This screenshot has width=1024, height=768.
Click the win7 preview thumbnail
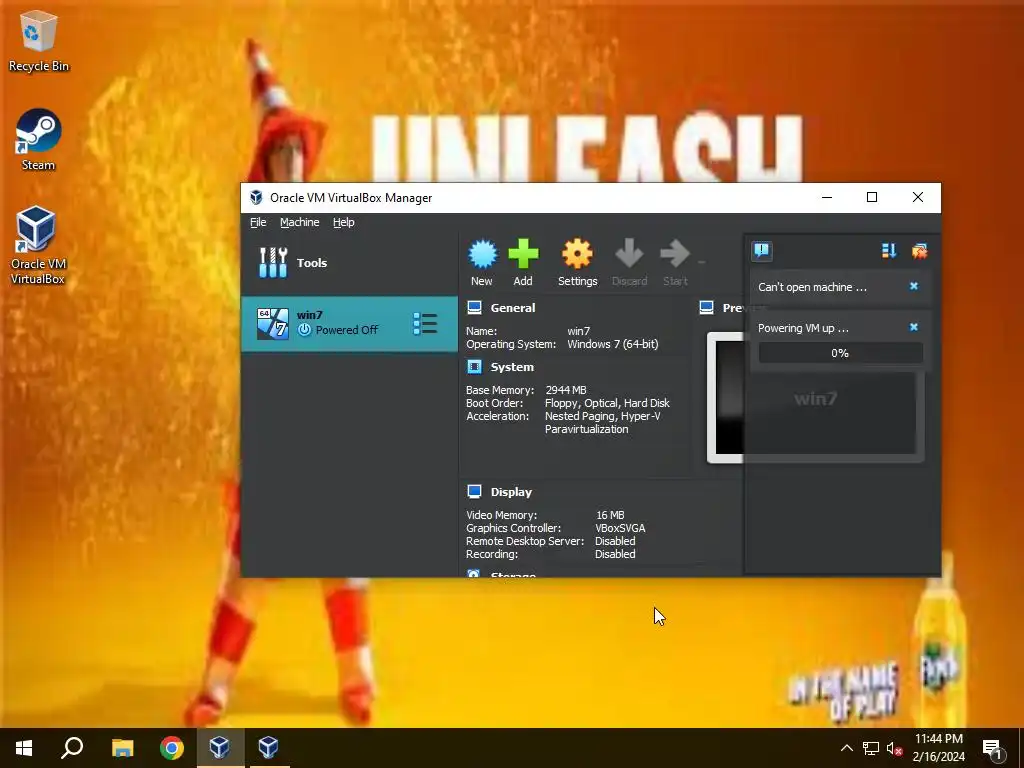(816, 398)
